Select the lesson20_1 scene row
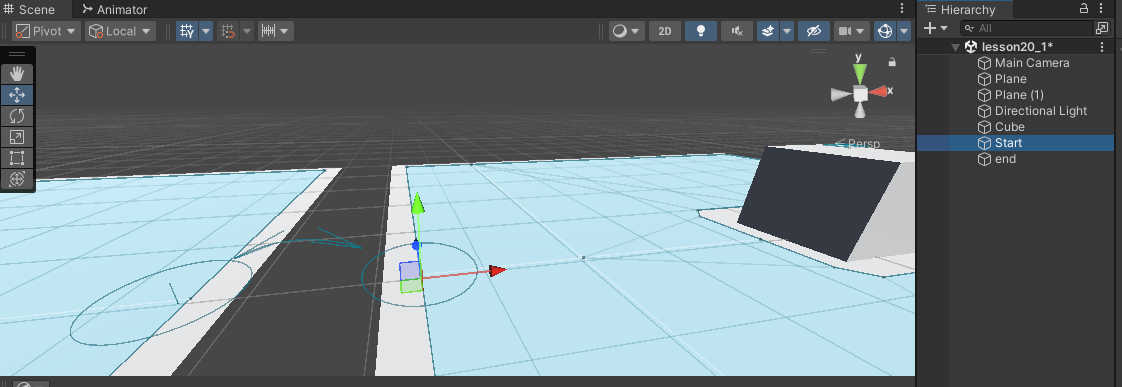 pos(1015,46)
